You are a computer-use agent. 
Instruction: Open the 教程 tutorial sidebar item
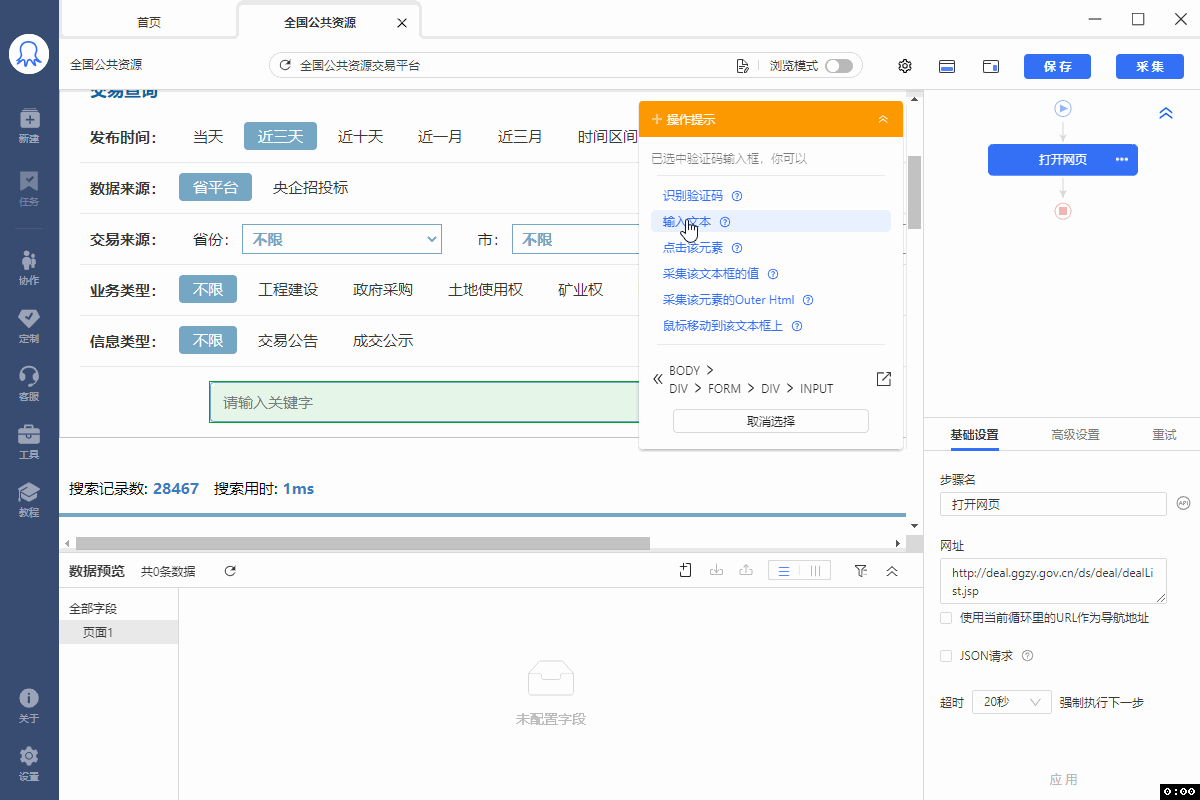[x=29, y=498]
